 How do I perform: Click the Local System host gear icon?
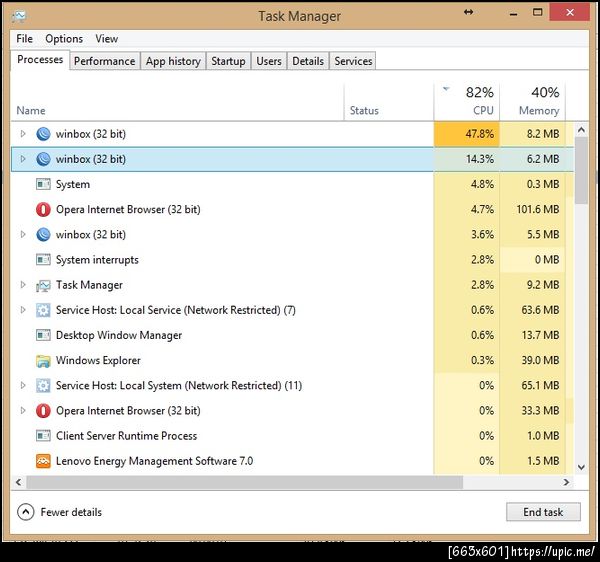pyautogui.click(x=43, y=386)
